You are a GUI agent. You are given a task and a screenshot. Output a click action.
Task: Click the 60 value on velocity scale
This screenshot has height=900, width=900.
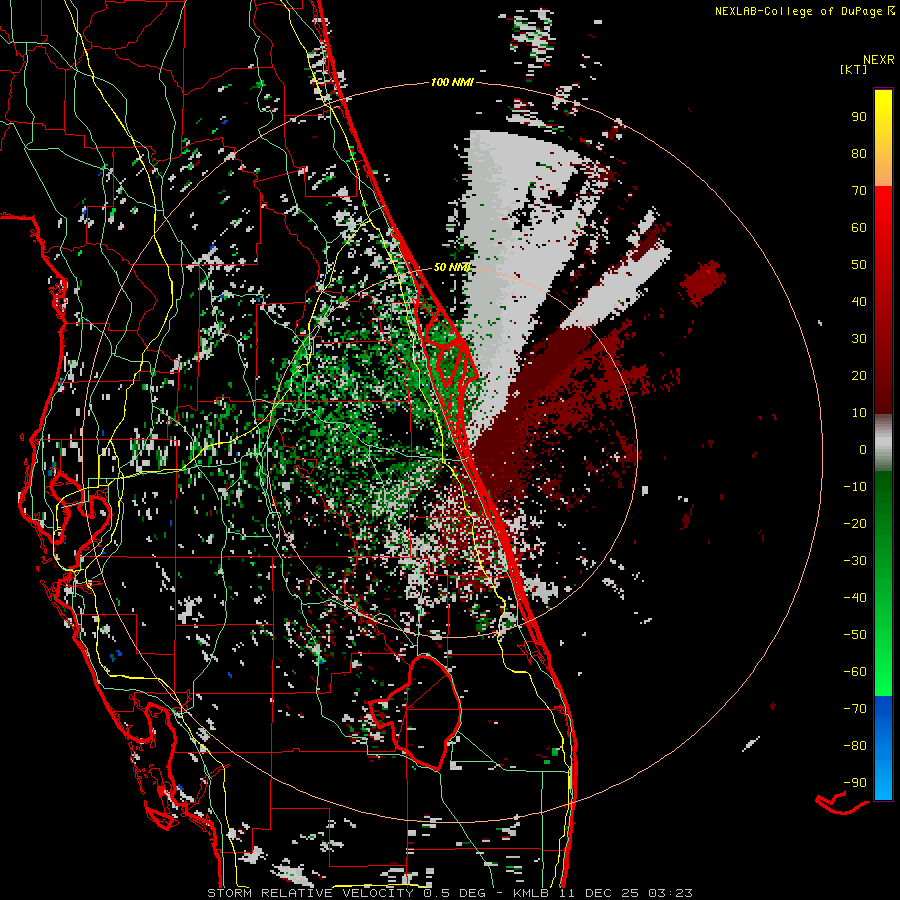pyautogui.click(x=859, y=228)
